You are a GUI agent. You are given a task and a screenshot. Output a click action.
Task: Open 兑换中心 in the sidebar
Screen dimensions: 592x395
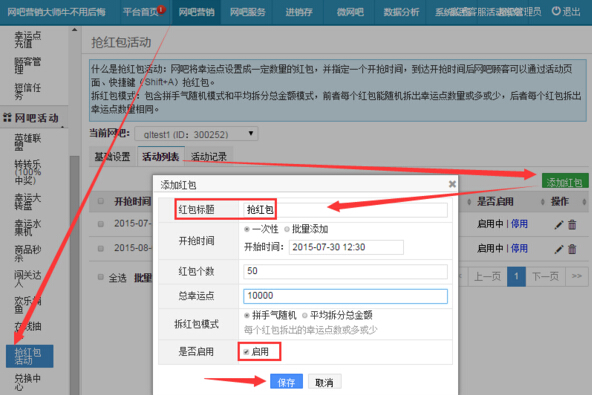pyautogui.click(x=28, y=382)
